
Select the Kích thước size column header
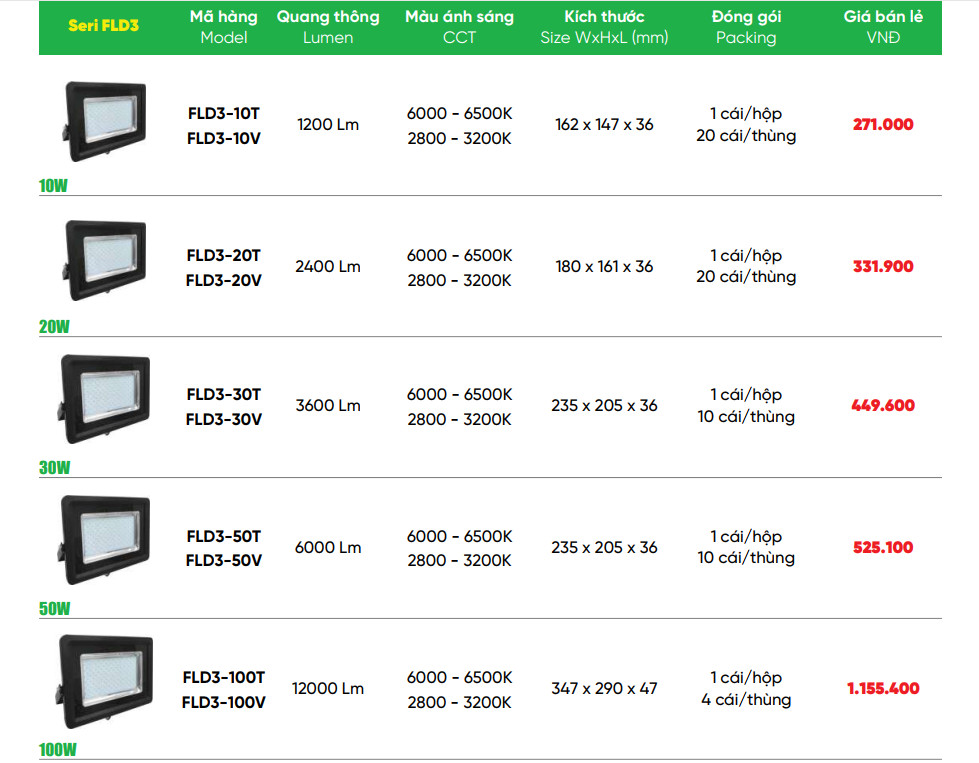coord(604,27)
